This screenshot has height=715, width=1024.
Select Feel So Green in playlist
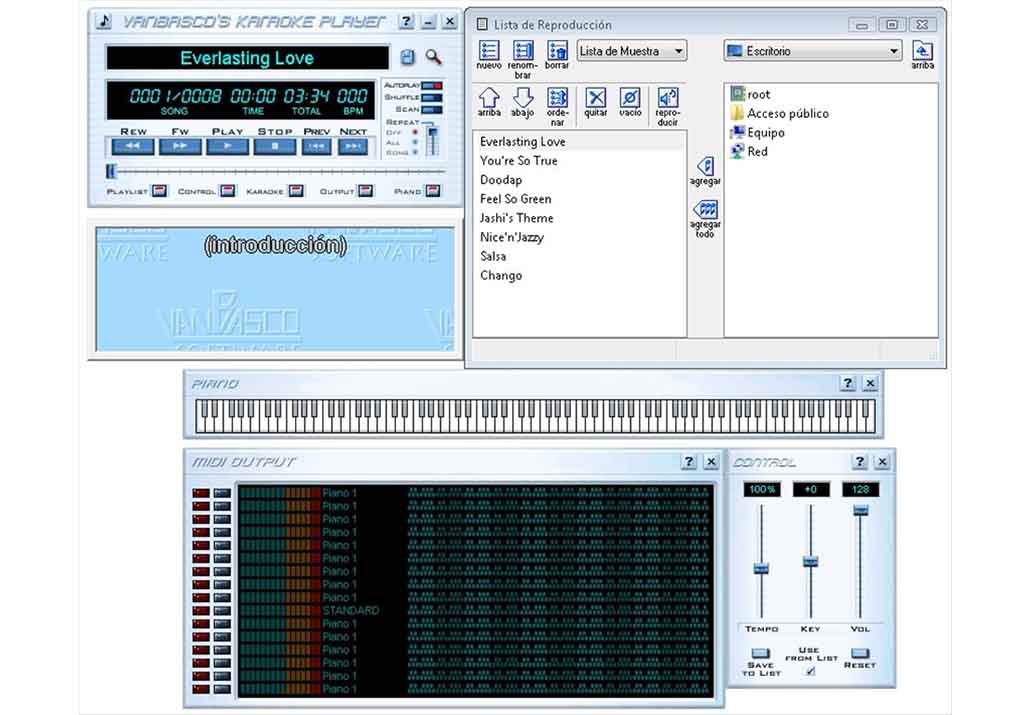tap(579, 199)
